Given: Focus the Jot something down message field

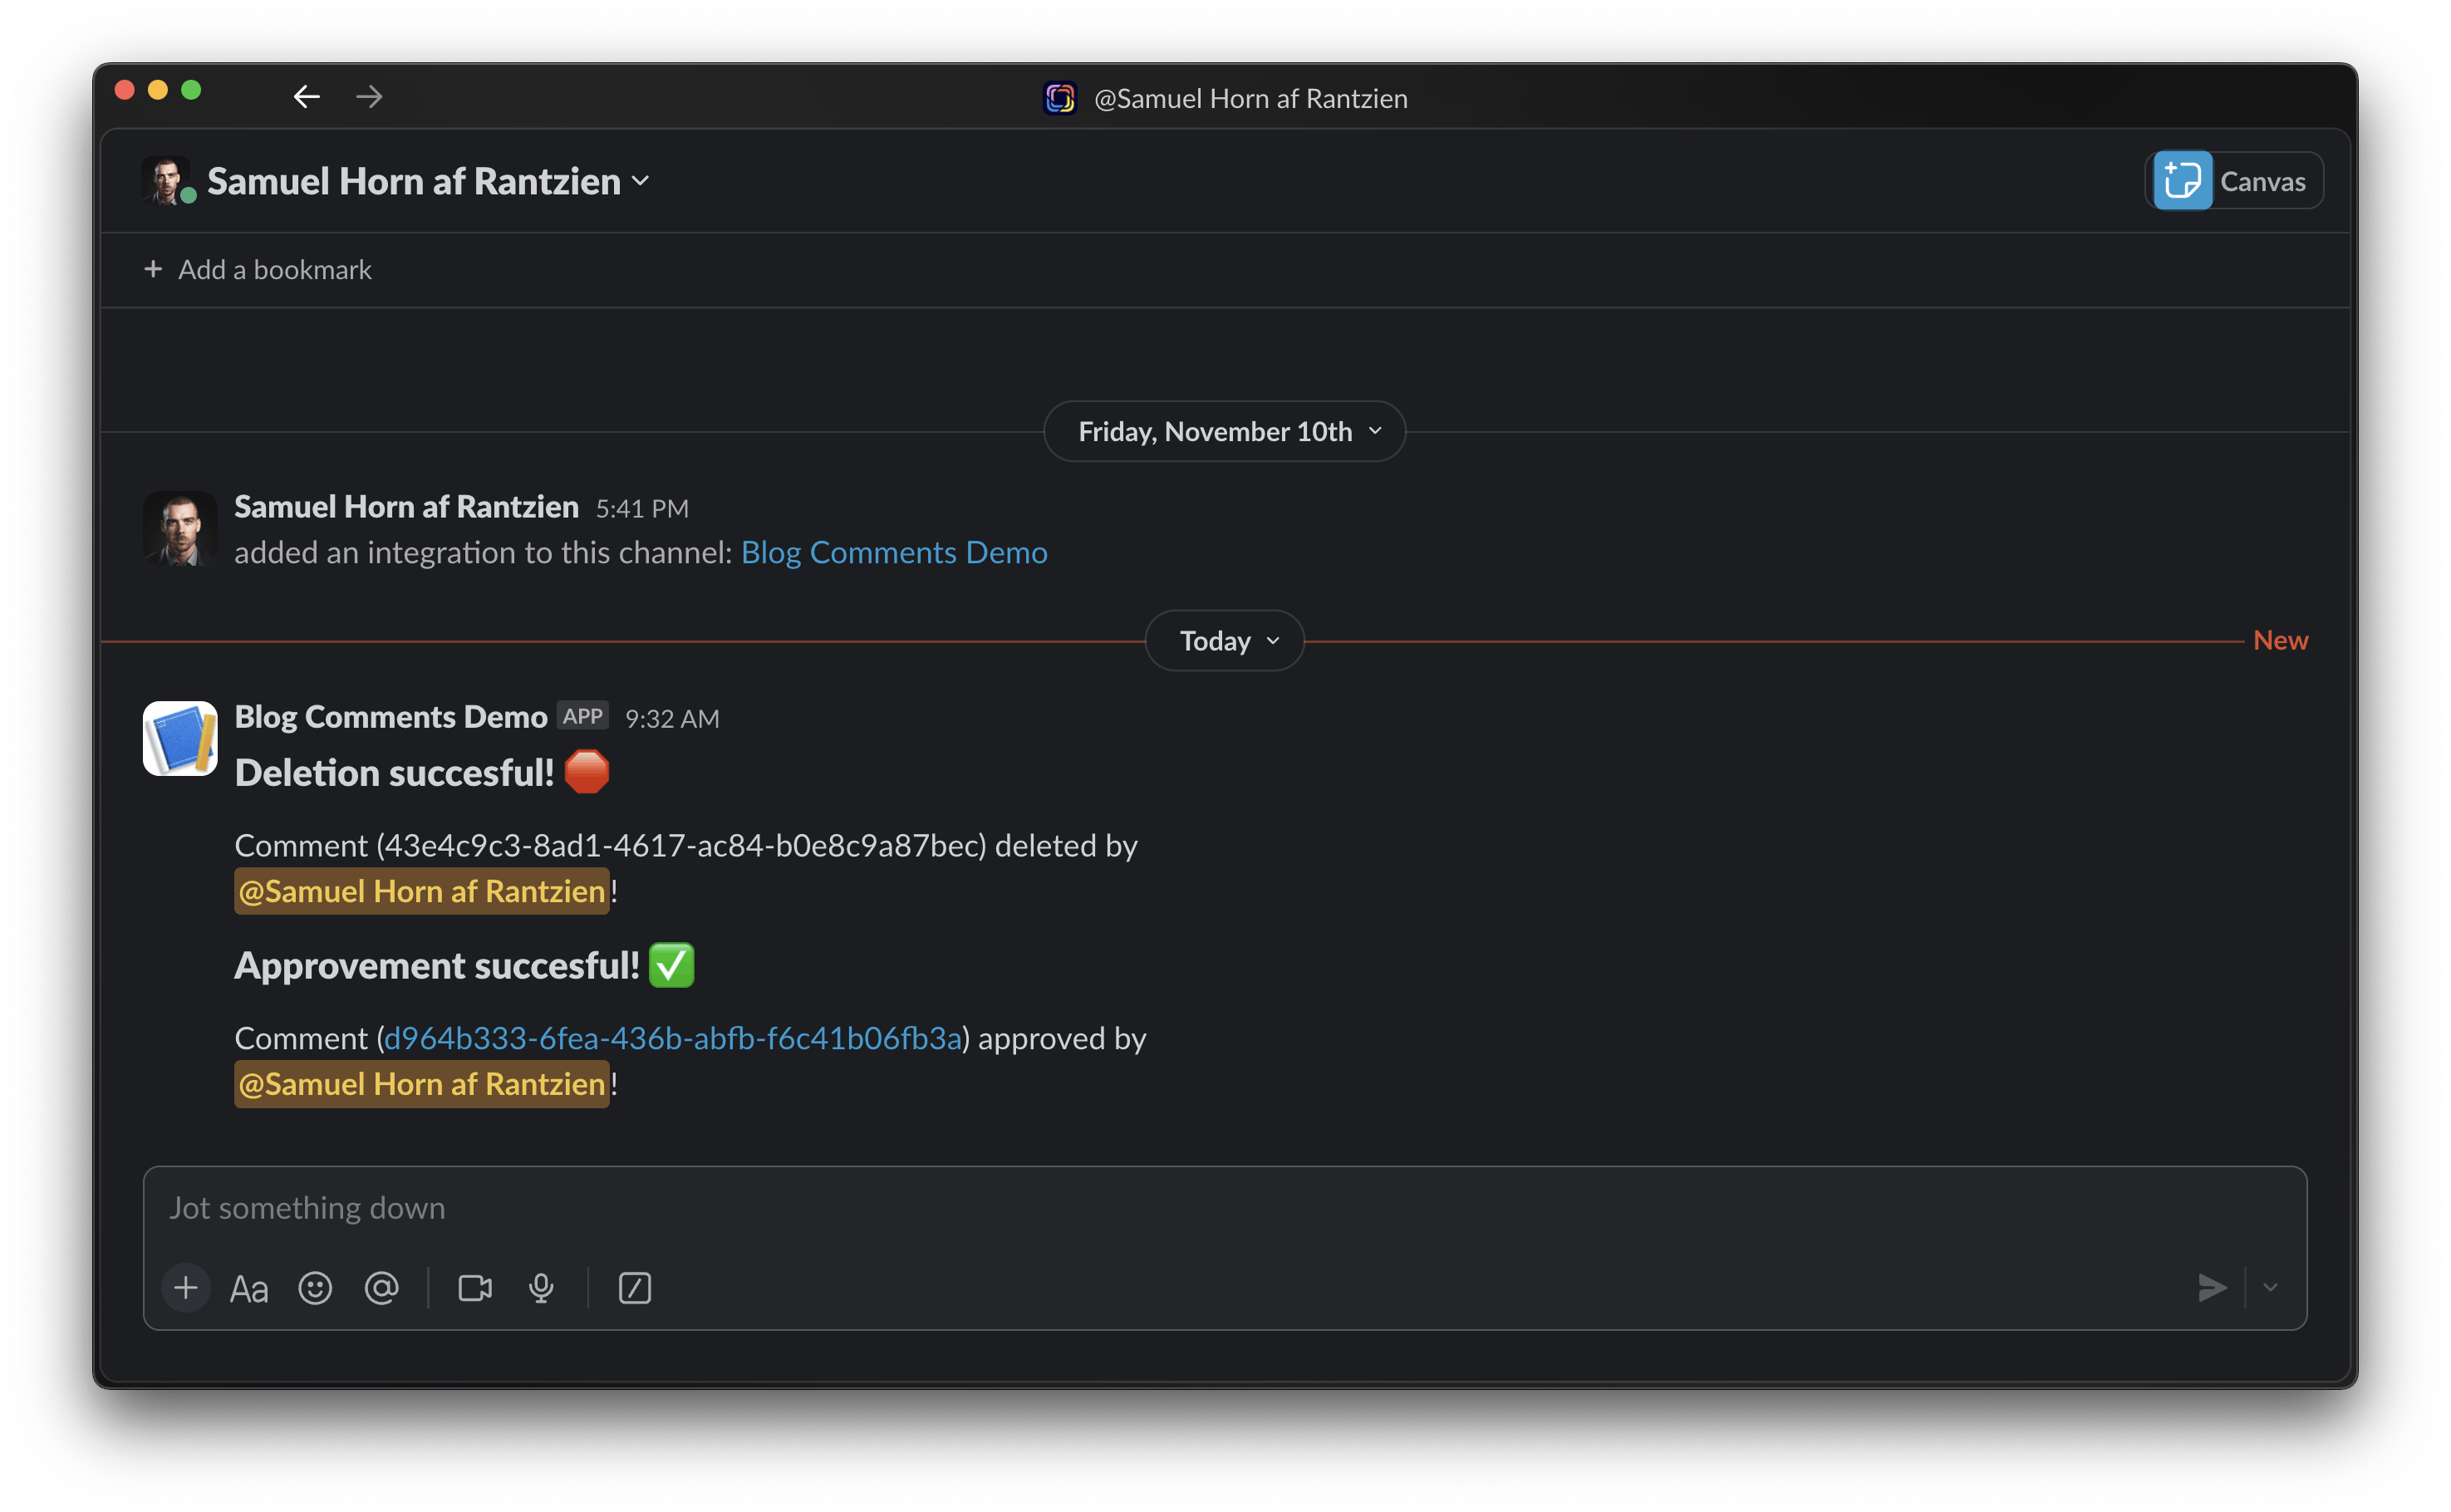Looking at the screenshot, I should tap(800, 1207).
